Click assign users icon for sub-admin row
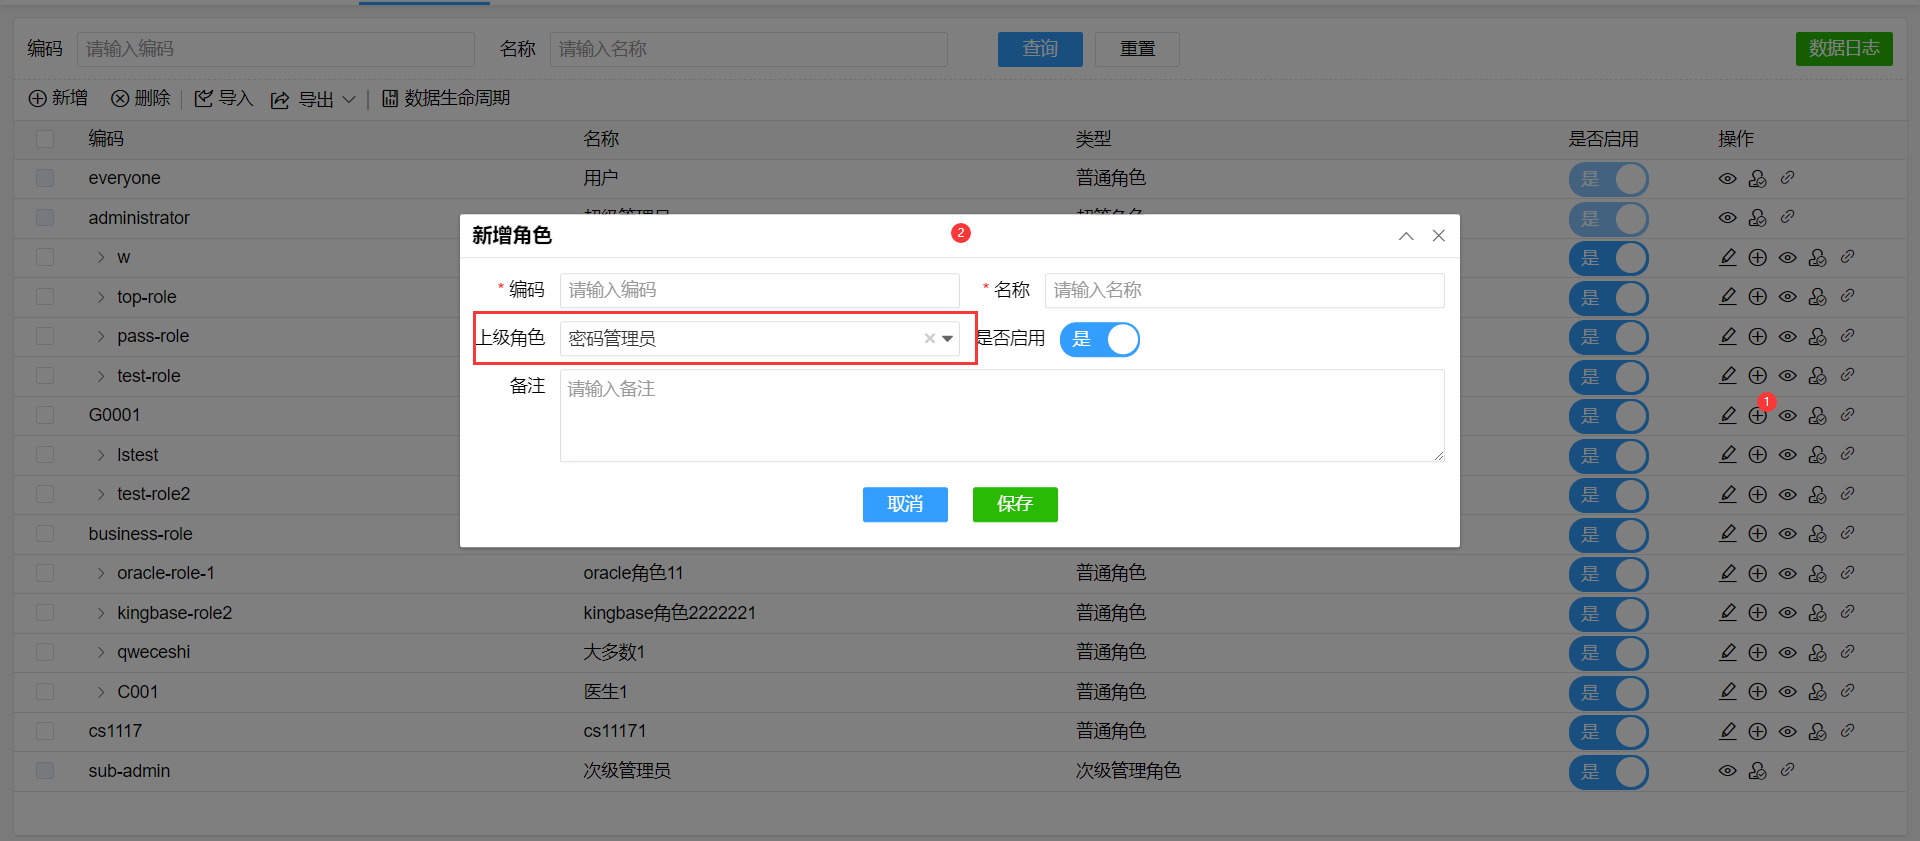The height and width of the screenshot is (841, 1920). click(1757, 771)
